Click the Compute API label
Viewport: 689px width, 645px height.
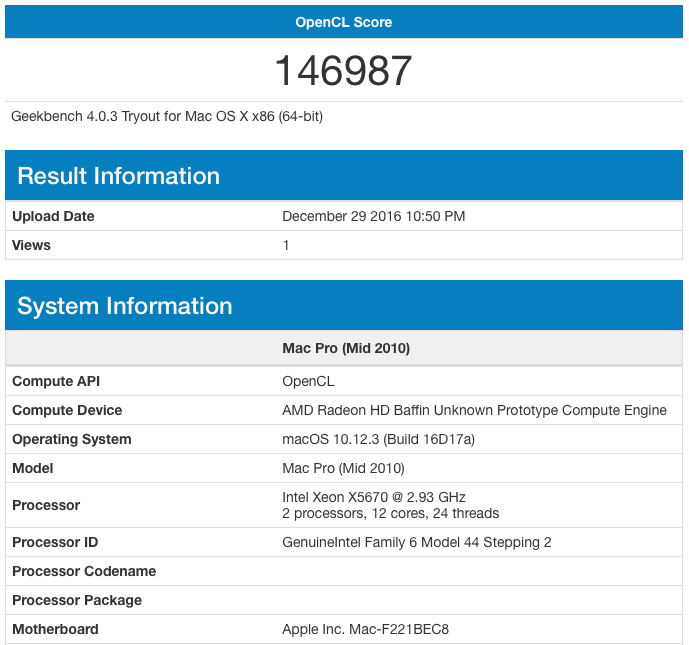click(x=56, y=381)
